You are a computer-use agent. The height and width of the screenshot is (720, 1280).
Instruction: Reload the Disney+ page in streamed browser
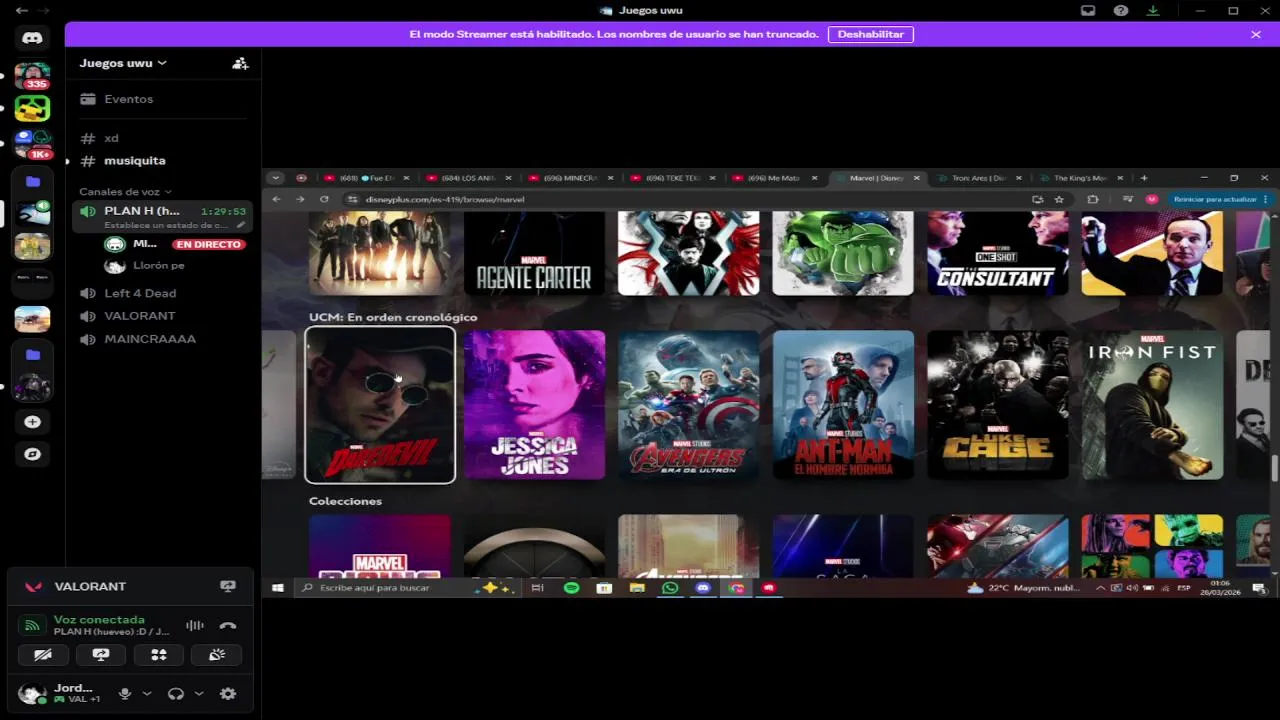pyautogui.click(x=324, y=199)
